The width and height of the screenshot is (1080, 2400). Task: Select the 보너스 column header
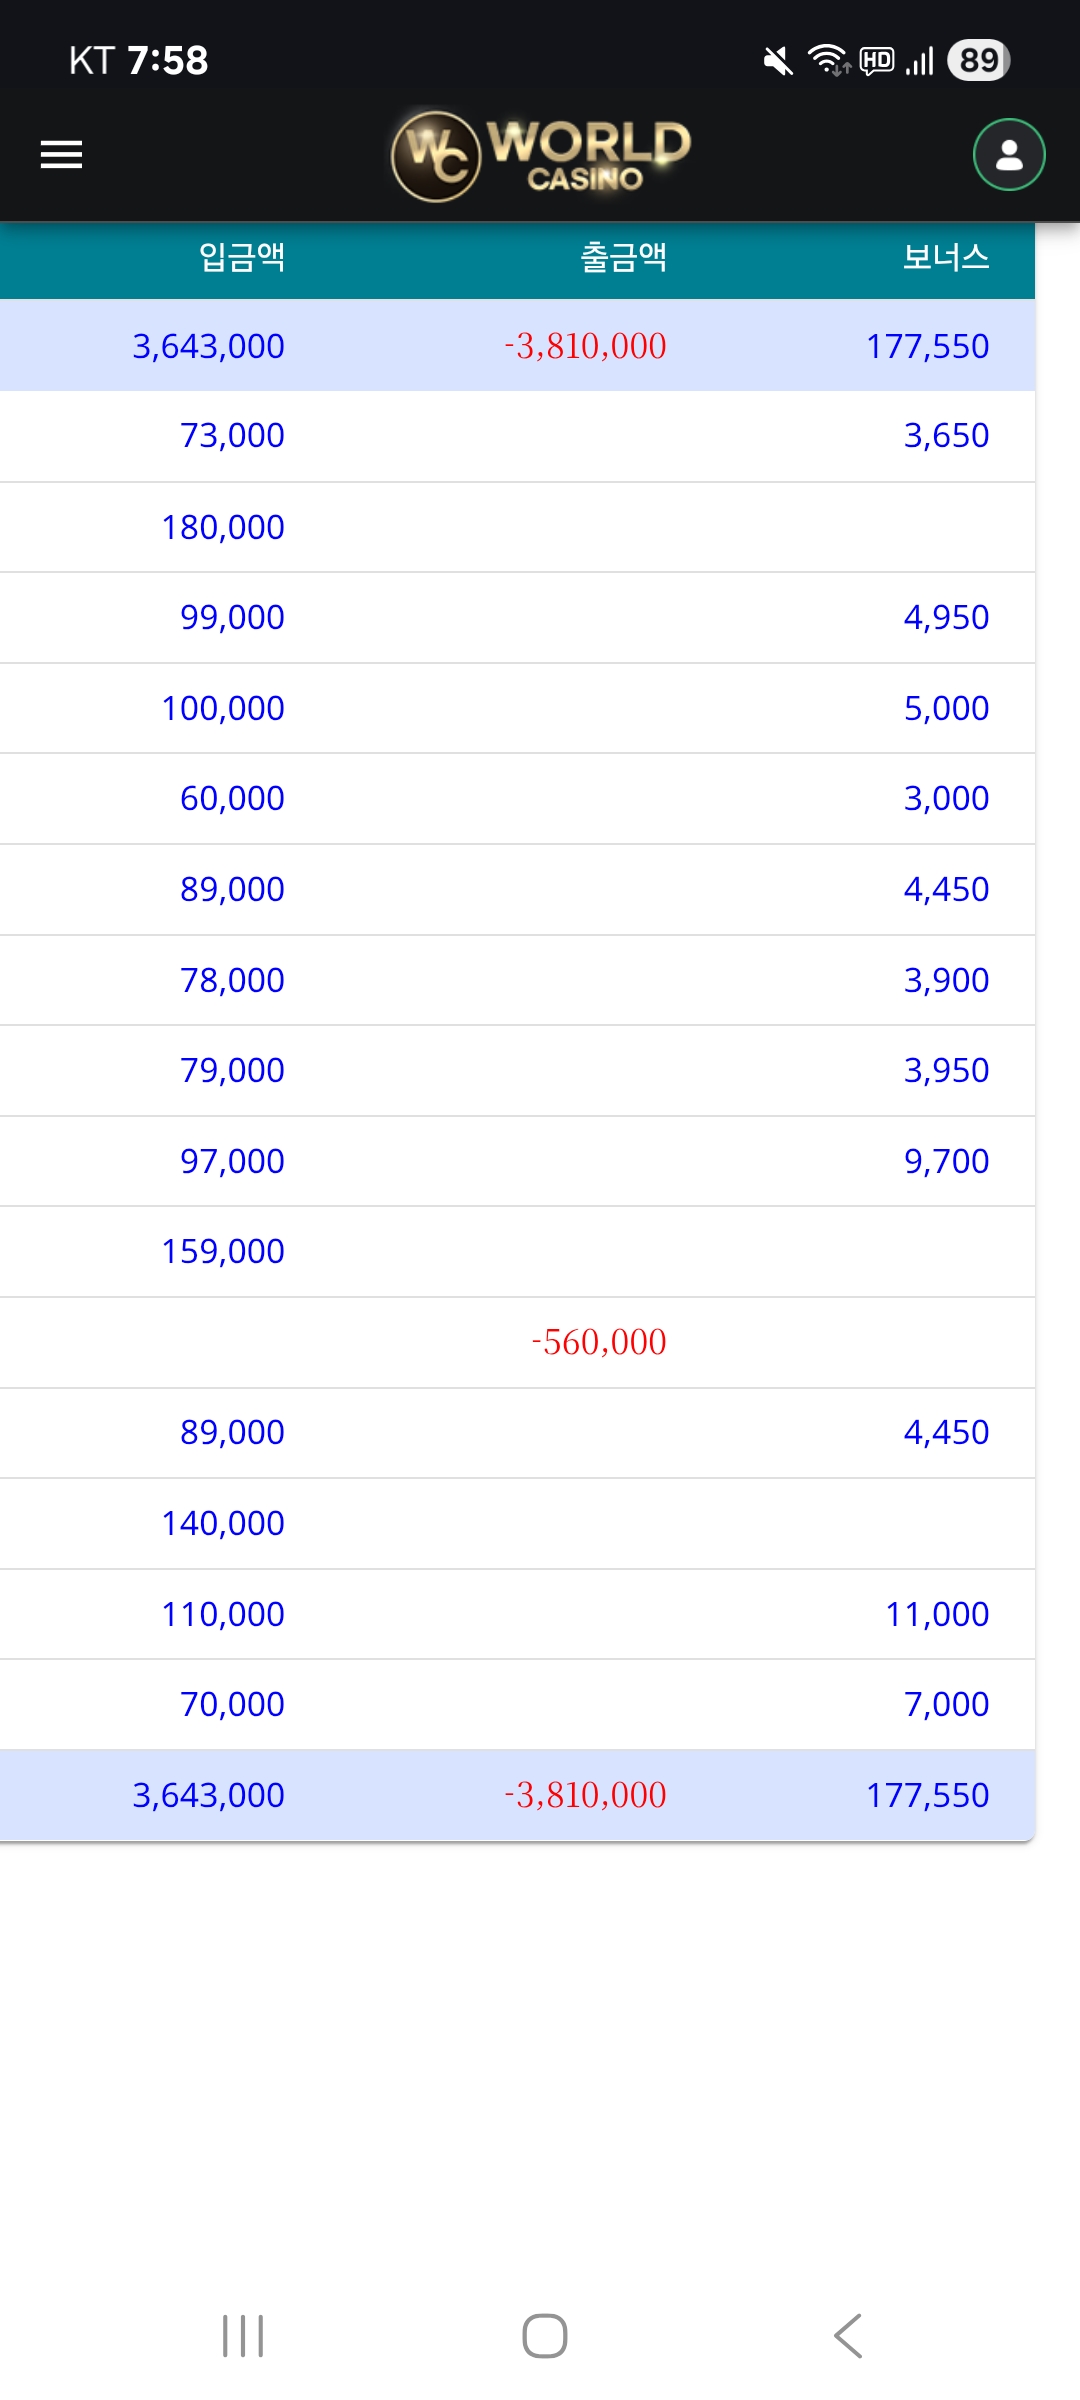tap(945, 258)
